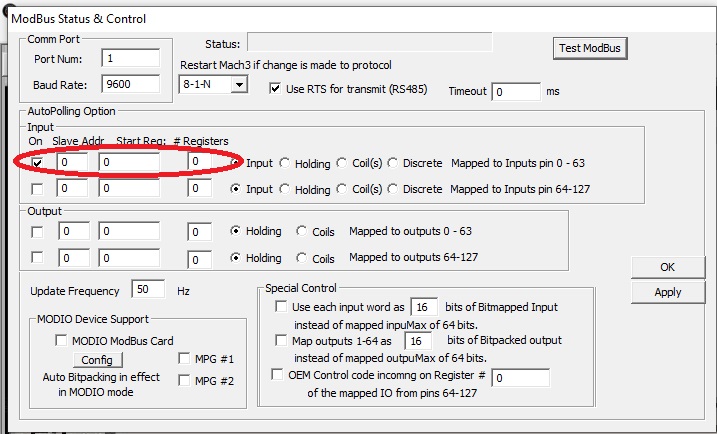Enable On box for outputs 0 - 63
717x434 pixels.
(x=37, y=232)
